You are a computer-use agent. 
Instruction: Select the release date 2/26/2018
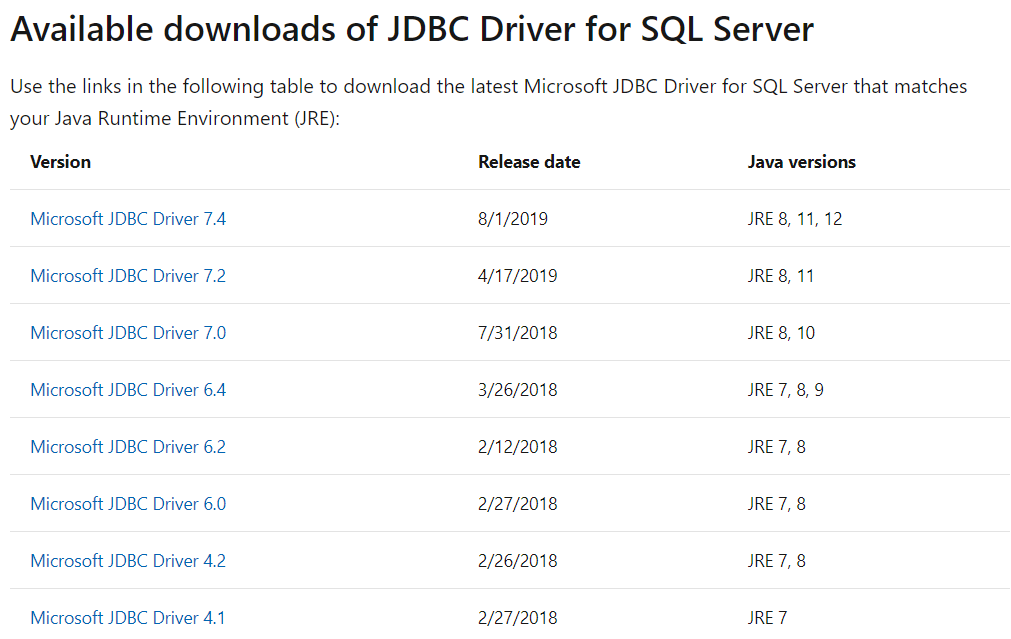point(517,561)
